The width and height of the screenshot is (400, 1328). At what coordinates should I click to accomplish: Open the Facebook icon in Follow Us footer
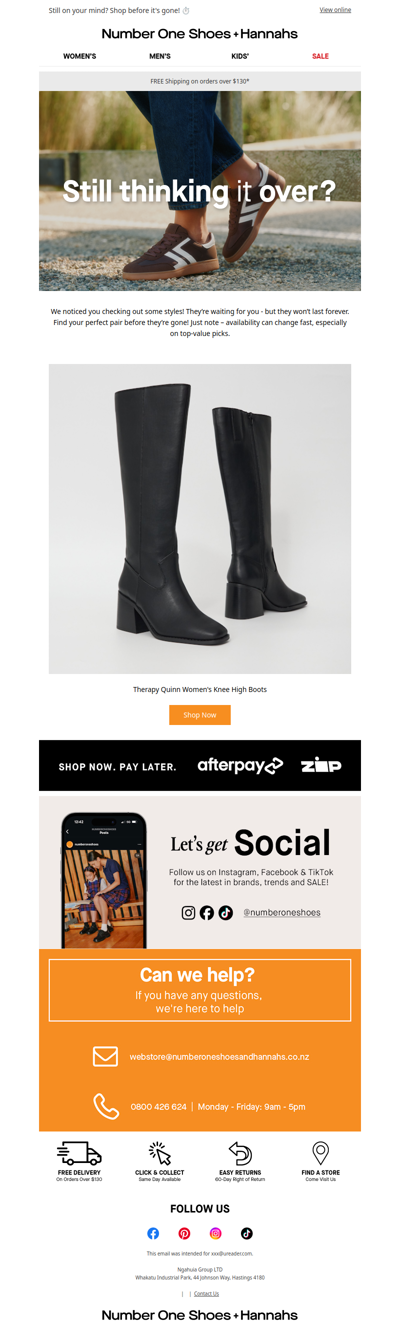153,1233
